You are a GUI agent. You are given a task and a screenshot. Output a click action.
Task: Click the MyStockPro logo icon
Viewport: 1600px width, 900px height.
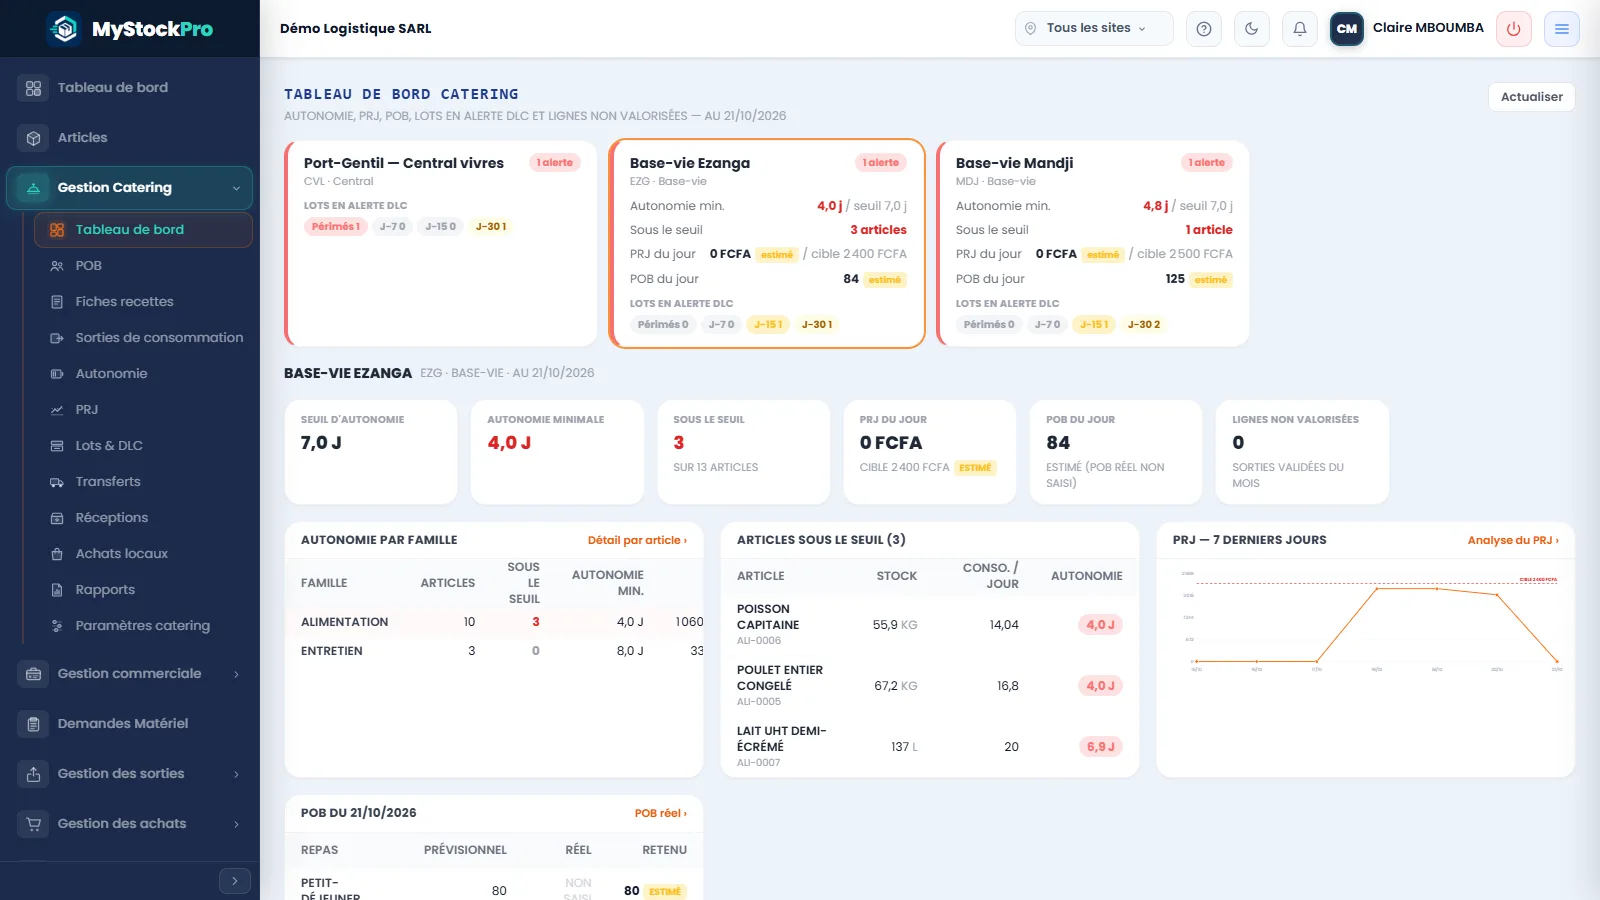(64, 29)
